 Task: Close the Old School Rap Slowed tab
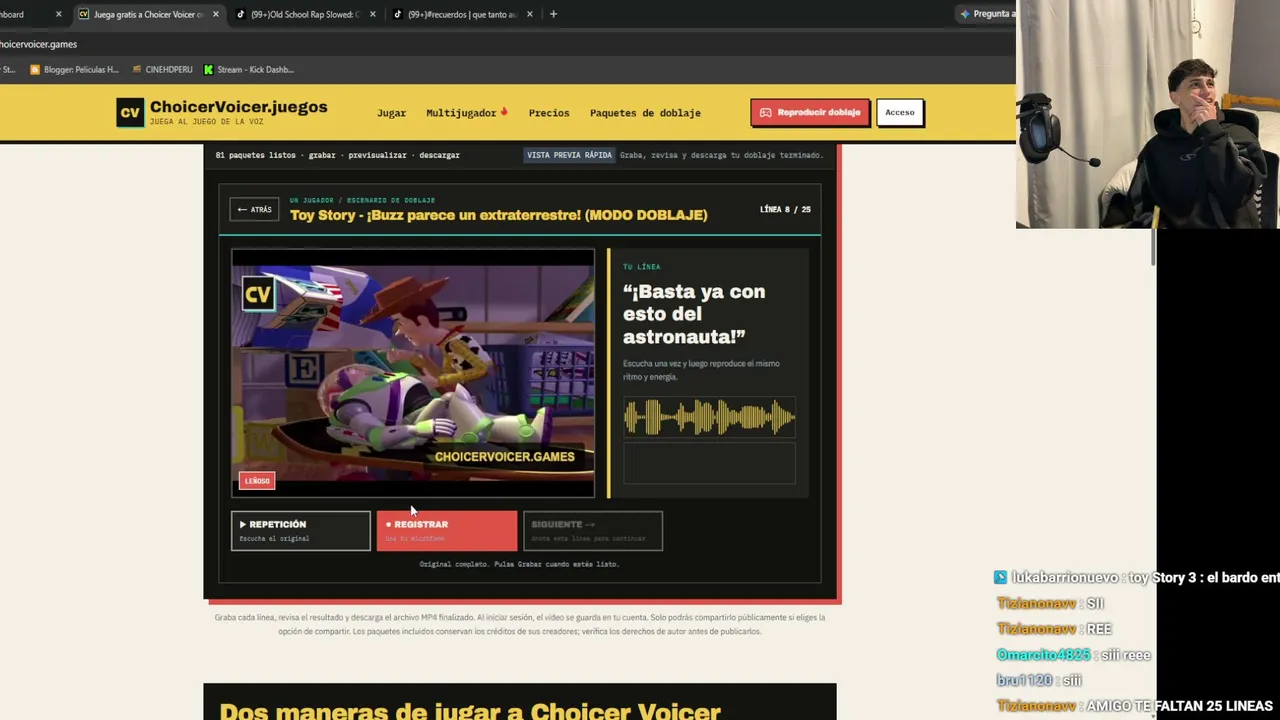(372, 14)
